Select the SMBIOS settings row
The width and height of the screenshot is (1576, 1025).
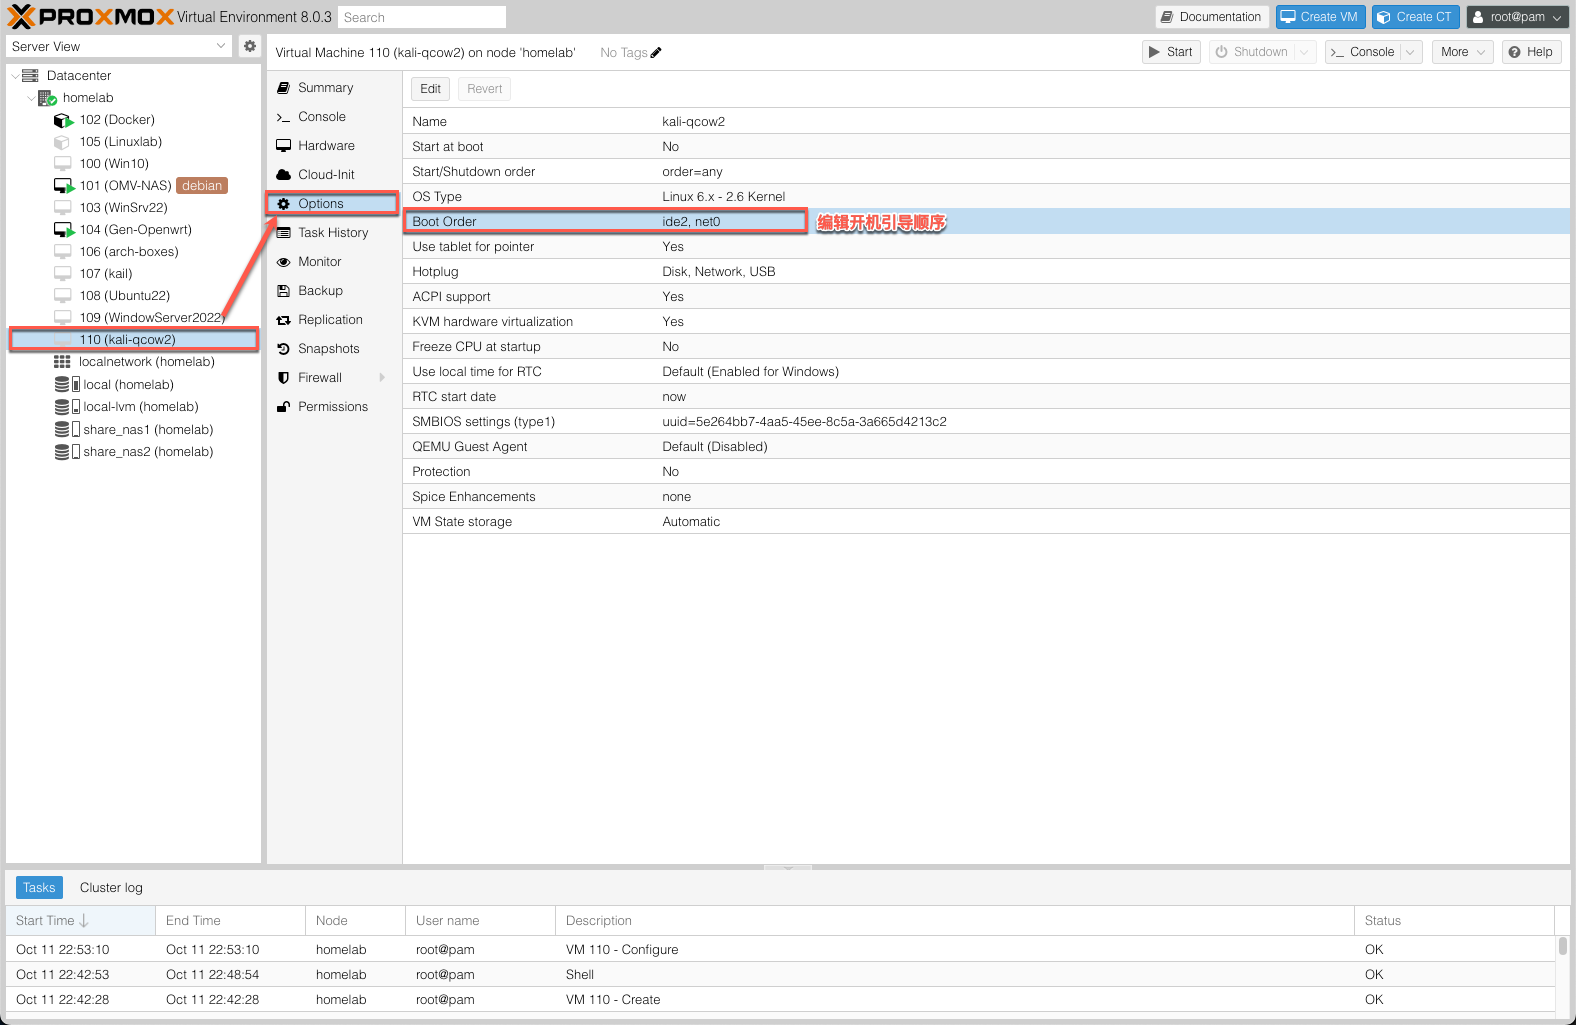985,422
